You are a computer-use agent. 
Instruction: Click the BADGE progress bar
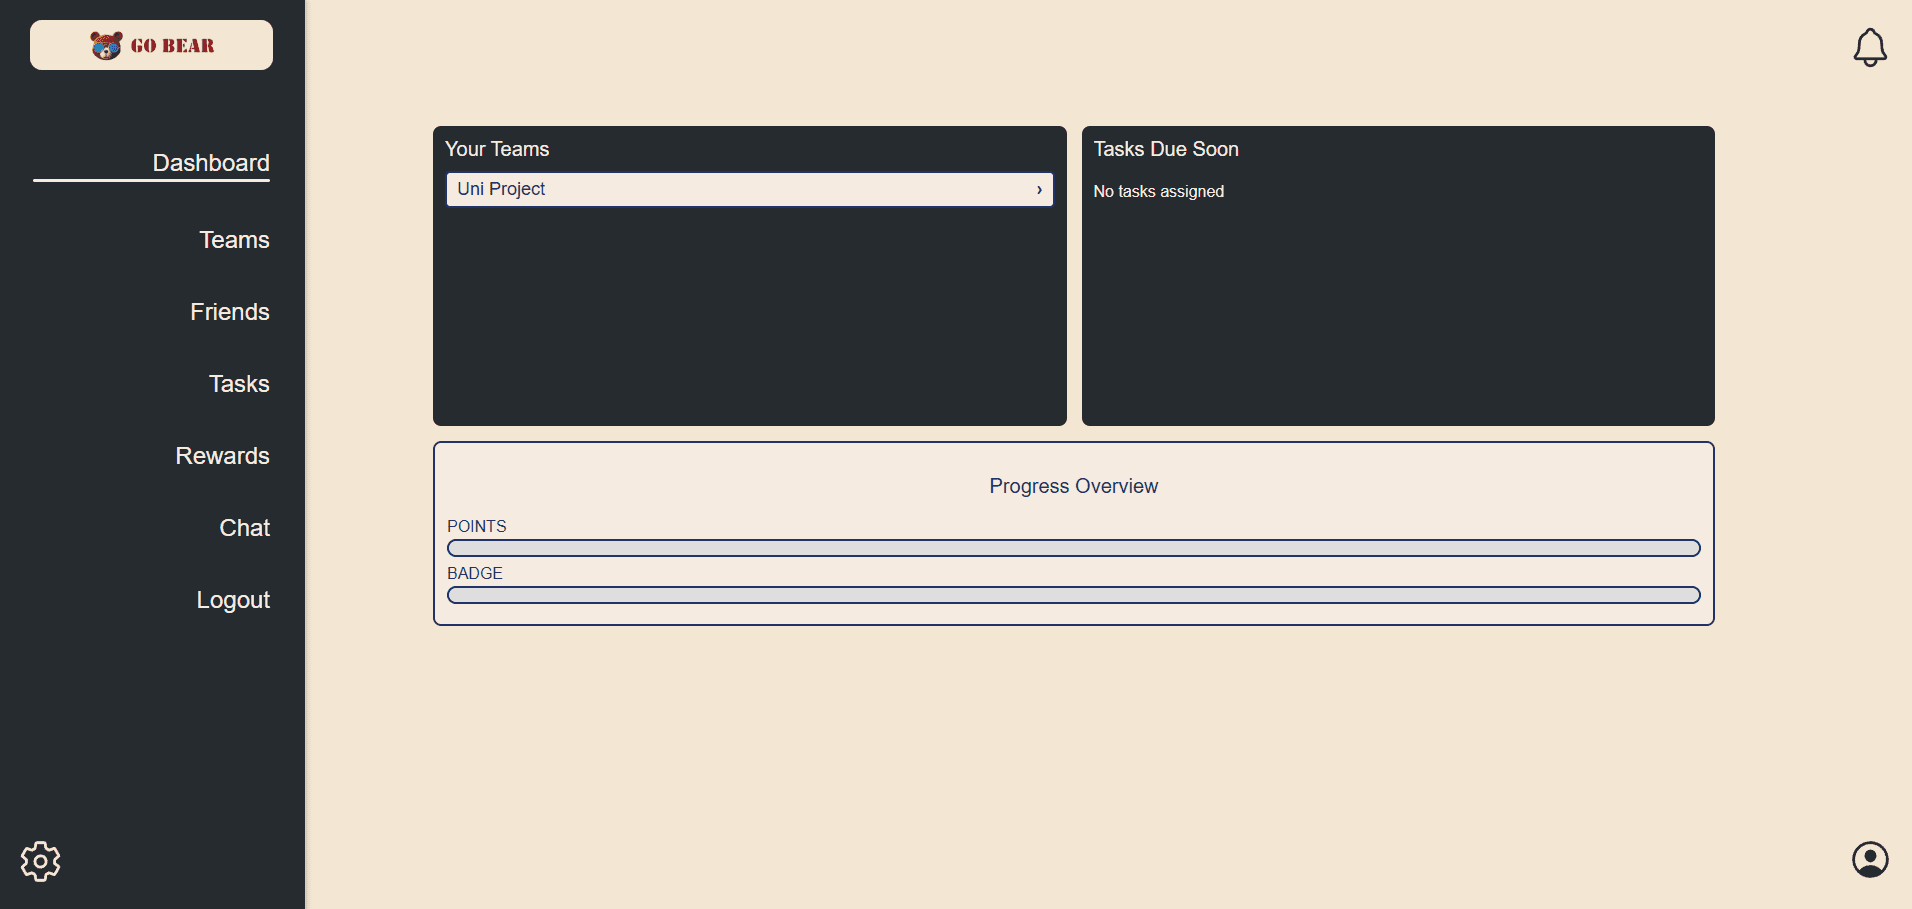pos(1073,595)
